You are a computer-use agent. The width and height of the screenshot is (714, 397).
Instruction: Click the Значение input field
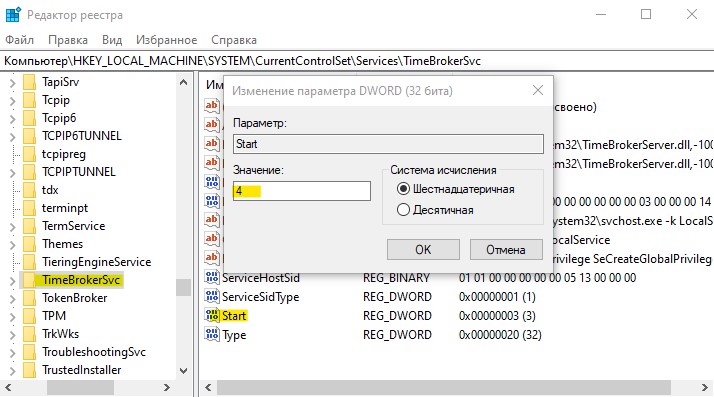tap(301, 191)
